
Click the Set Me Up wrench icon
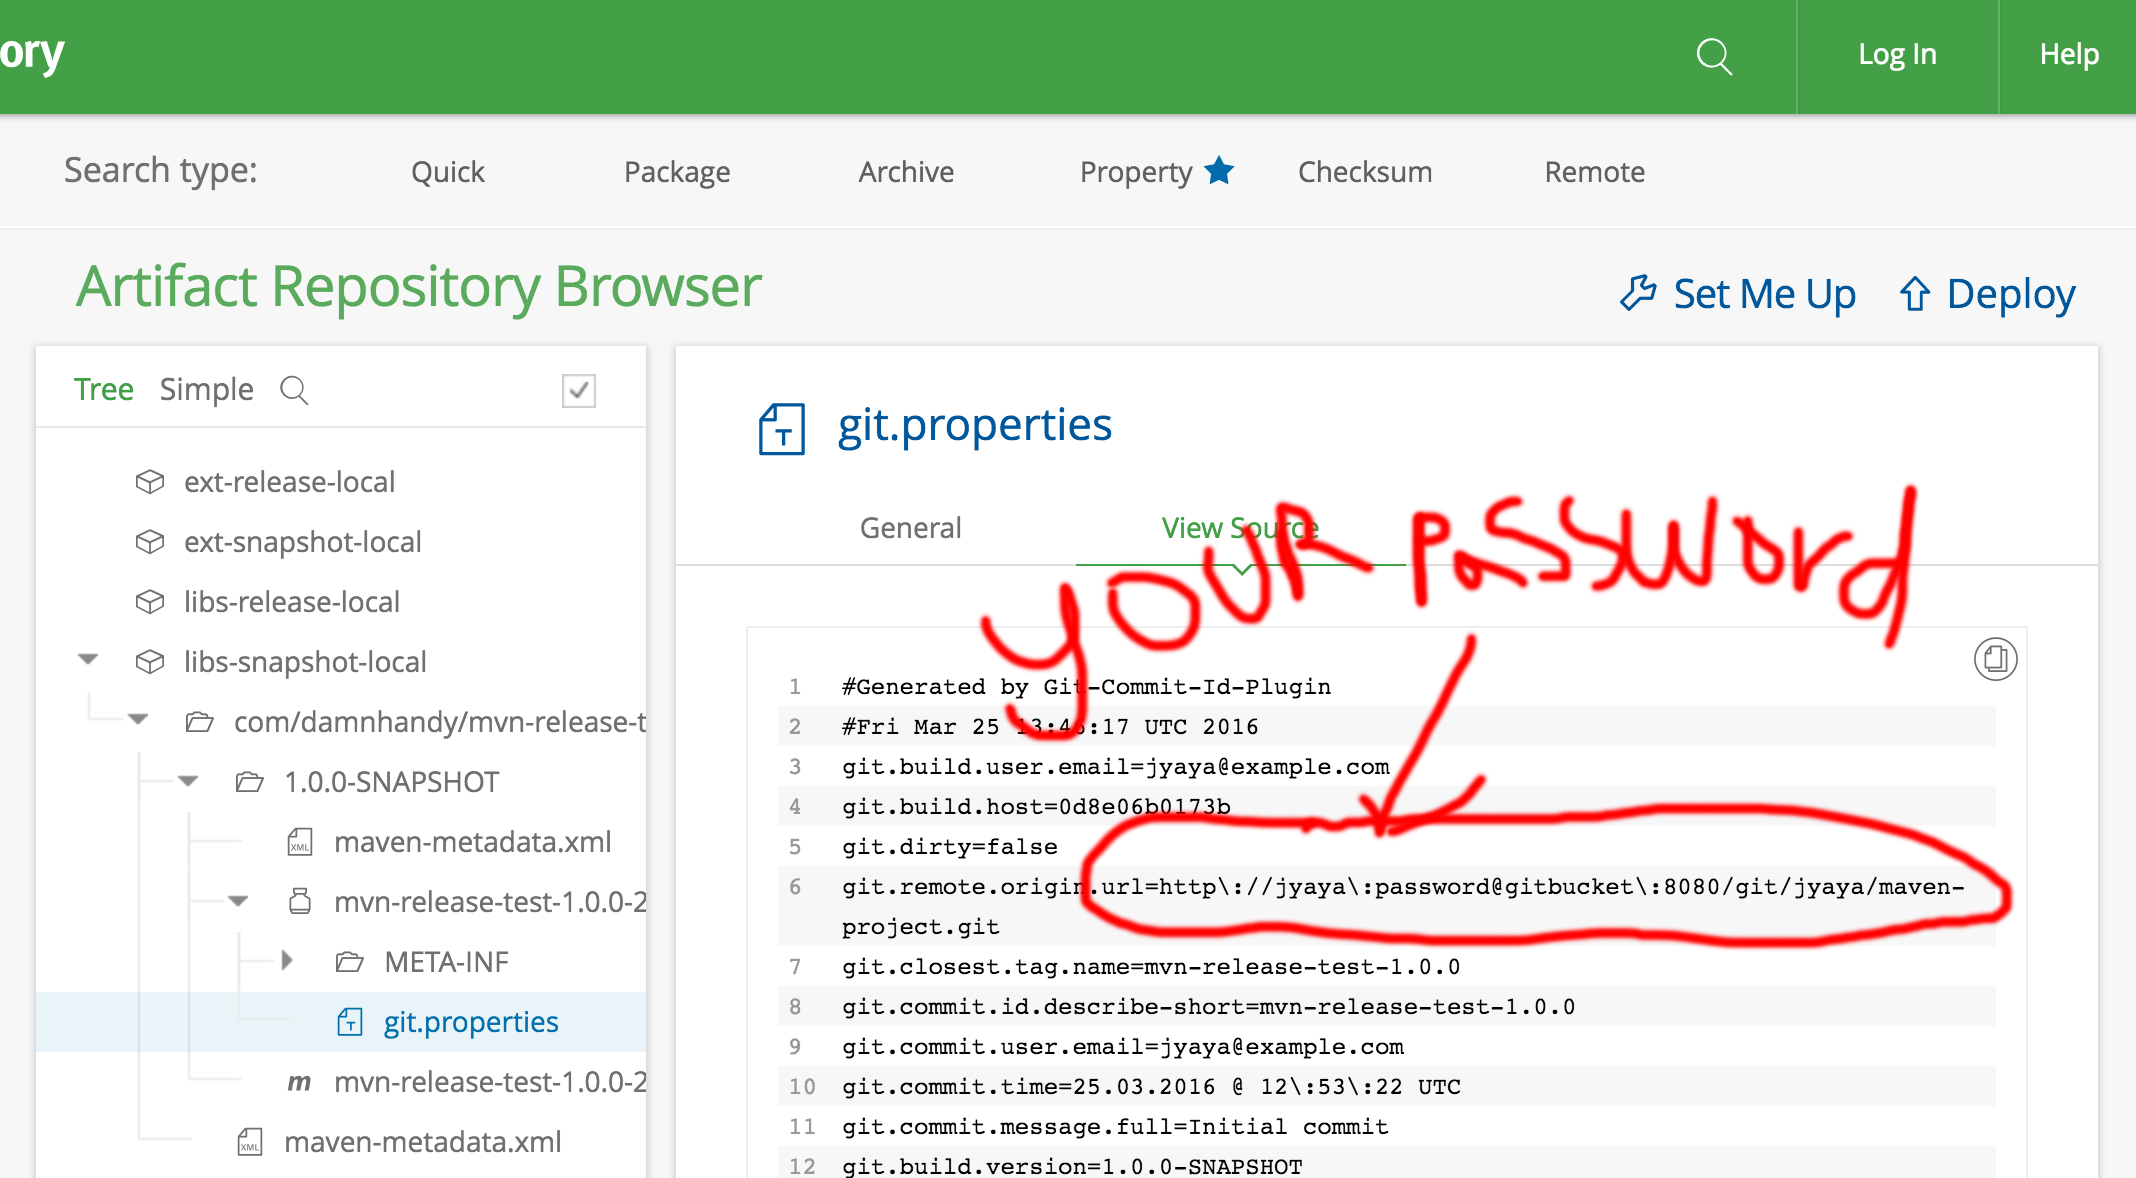(x=1638, y=293)
